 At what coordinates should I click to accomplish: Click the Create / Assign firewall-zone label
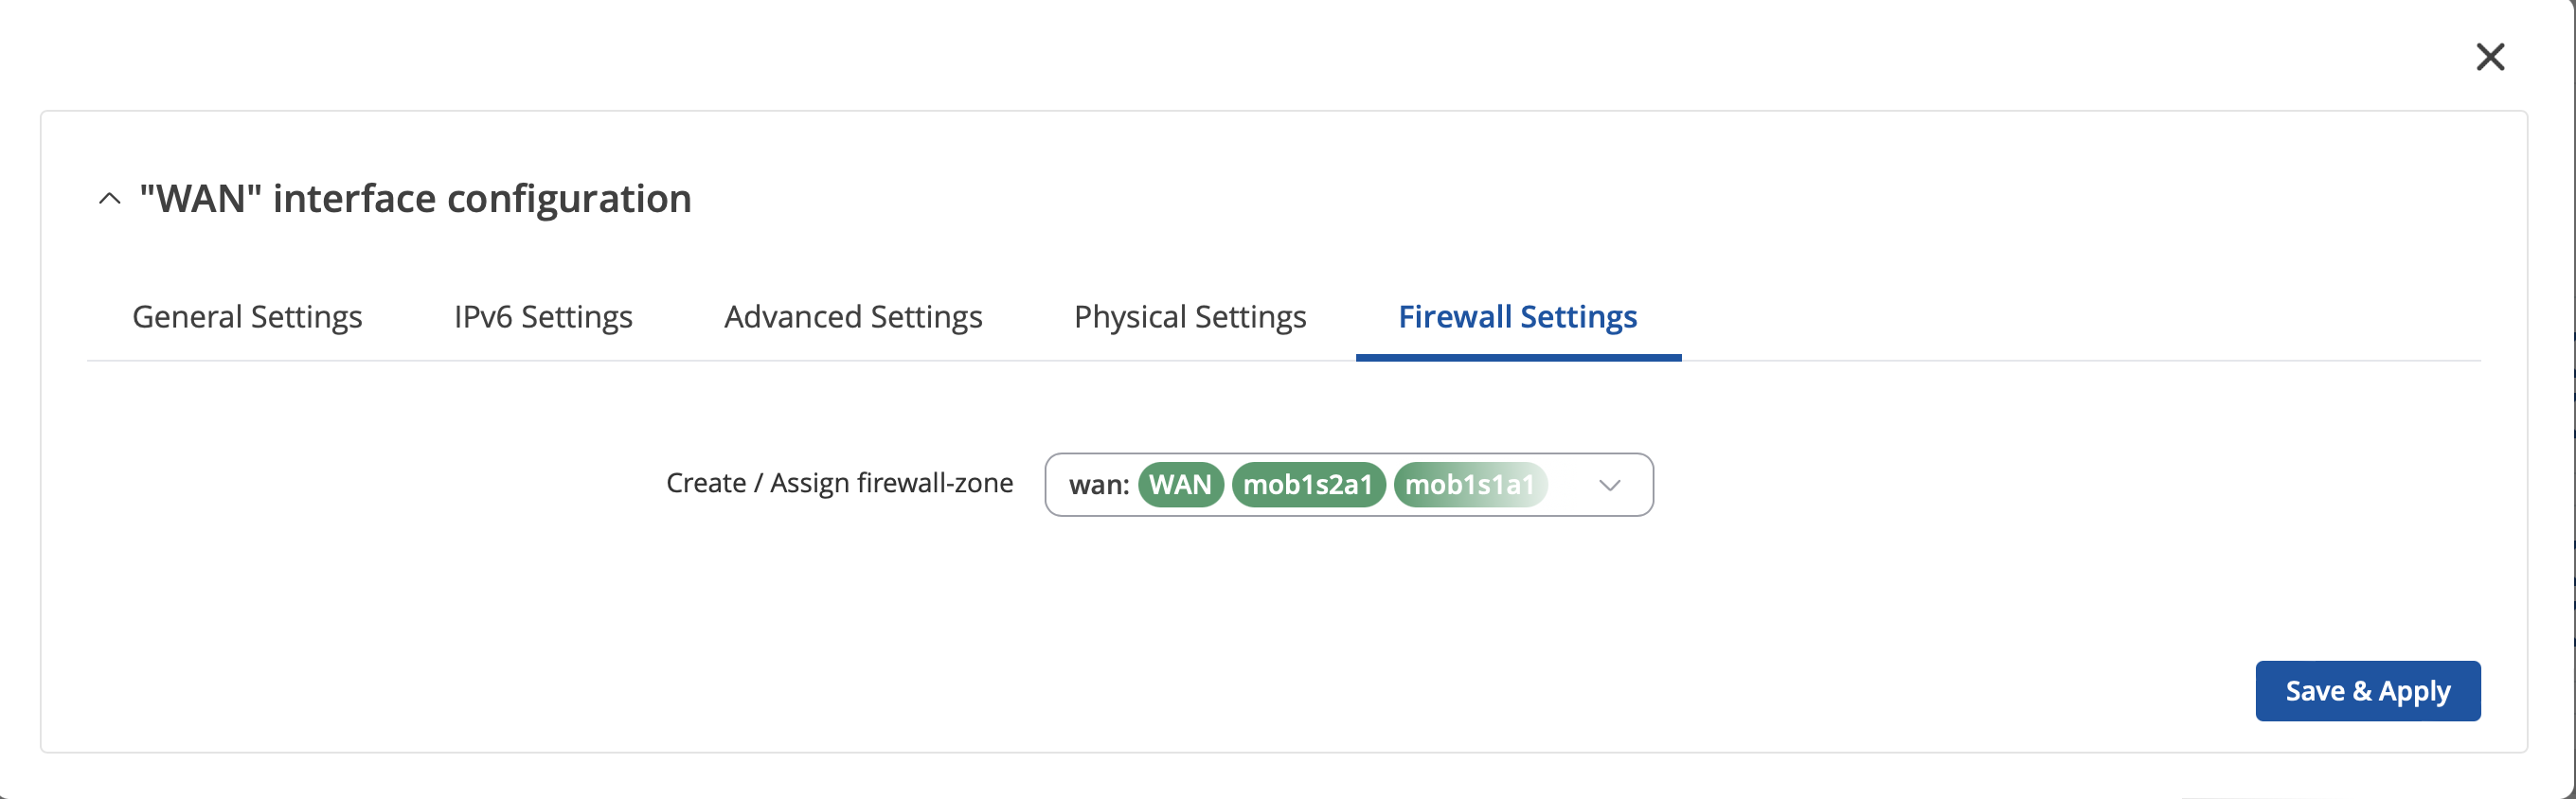839,484
